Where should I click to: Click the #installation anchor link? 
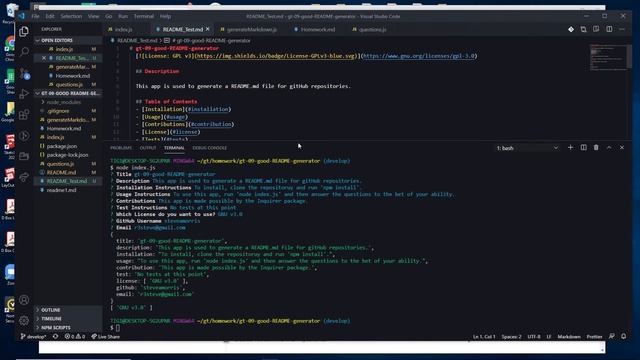pyautogui.click(x=208, y=109)
